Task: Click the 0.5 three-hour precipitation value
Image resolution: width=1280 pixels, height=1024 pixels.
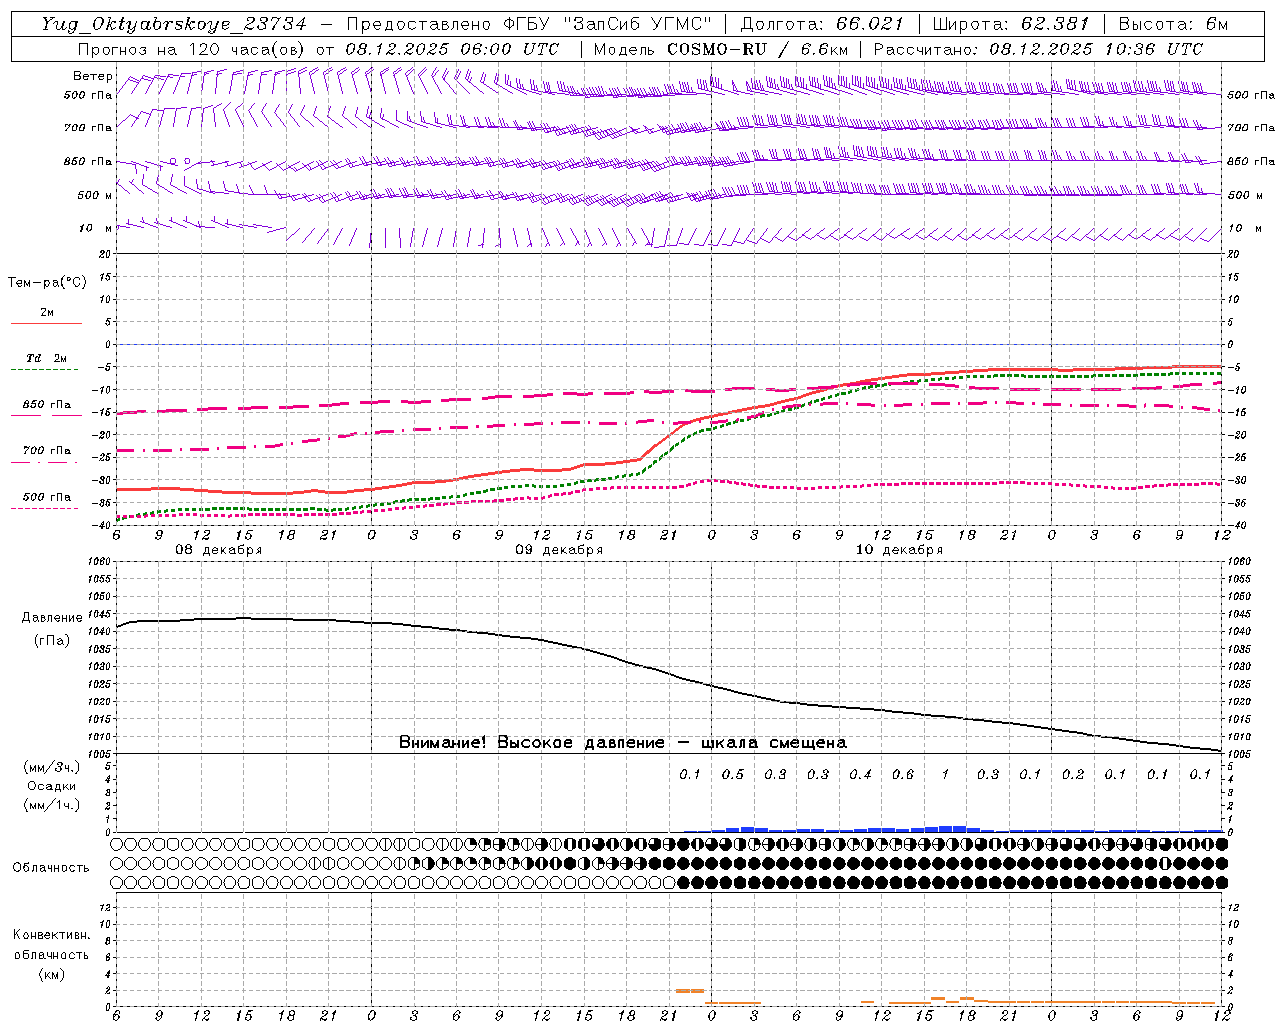Action: click(x=733, y=775)
